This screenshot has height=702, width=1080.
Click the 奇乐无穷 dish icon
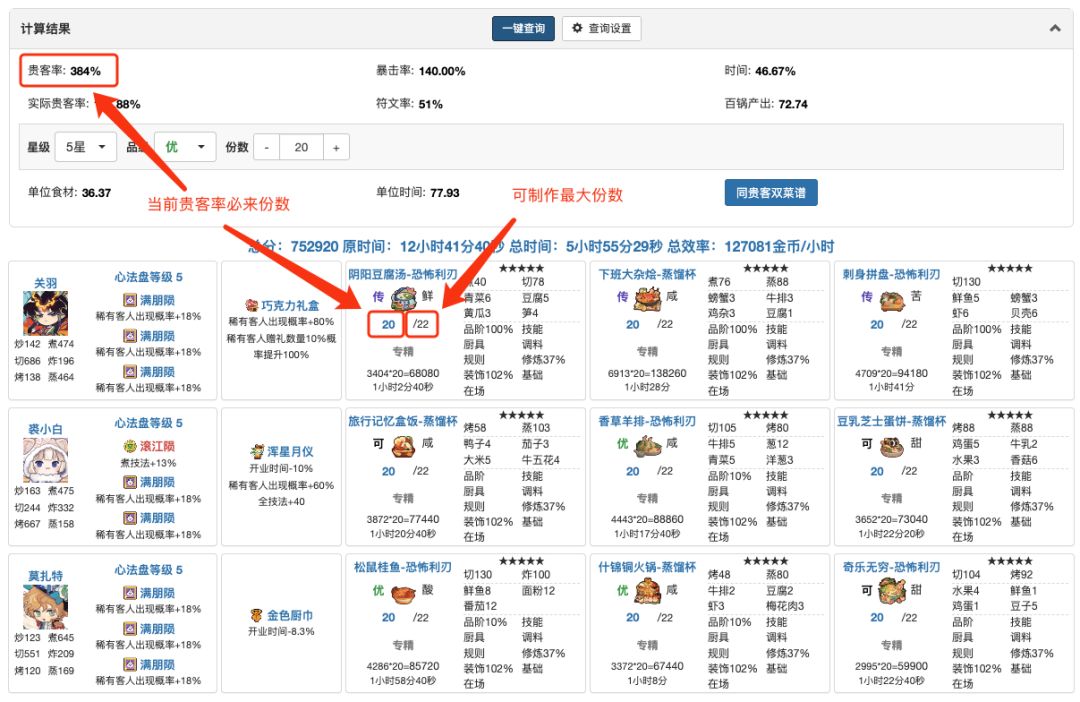[x=892, y=592]
